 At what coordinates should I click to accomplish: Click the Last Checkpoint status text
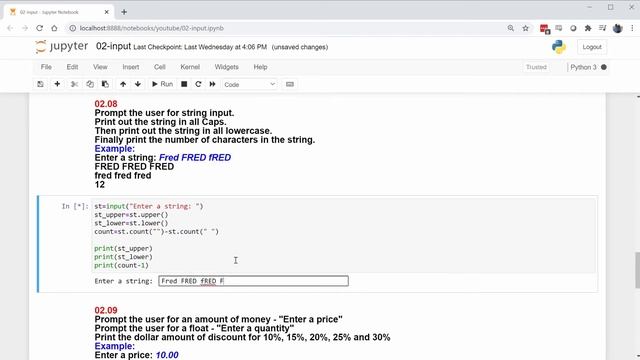click(x=200, y=47)
